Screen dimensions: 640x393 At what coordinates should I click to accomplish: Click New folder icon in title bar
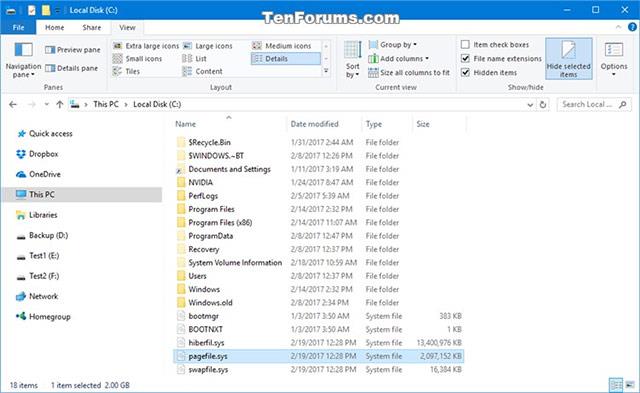46,10
